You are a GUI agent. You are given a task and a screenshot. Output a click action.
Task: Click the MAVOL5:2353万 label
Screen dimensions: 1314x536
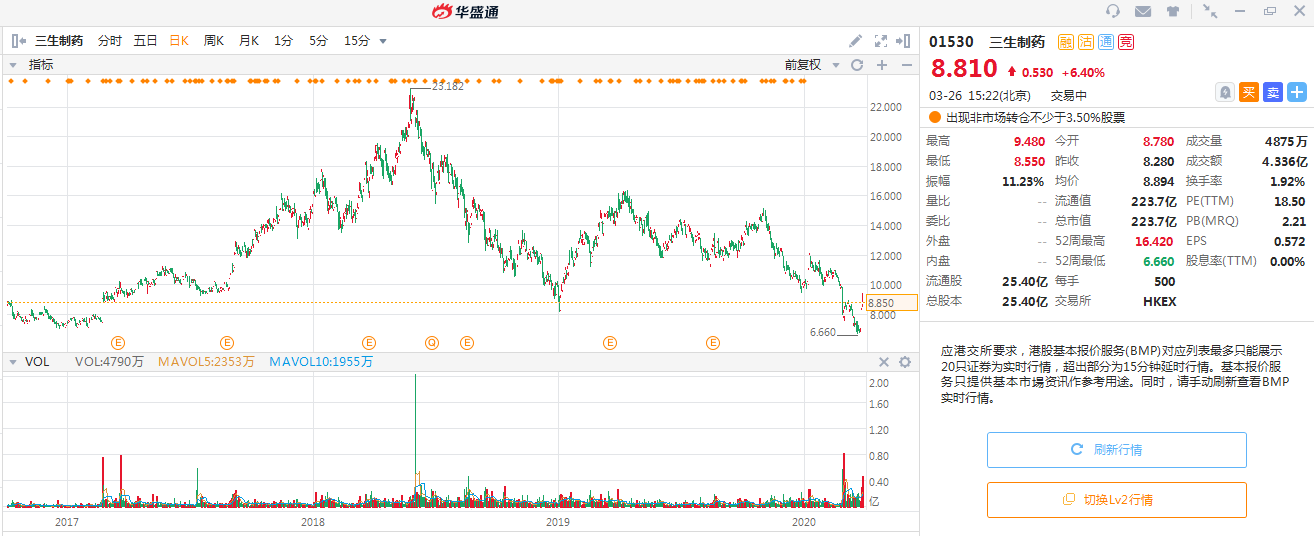pos(206,362)
